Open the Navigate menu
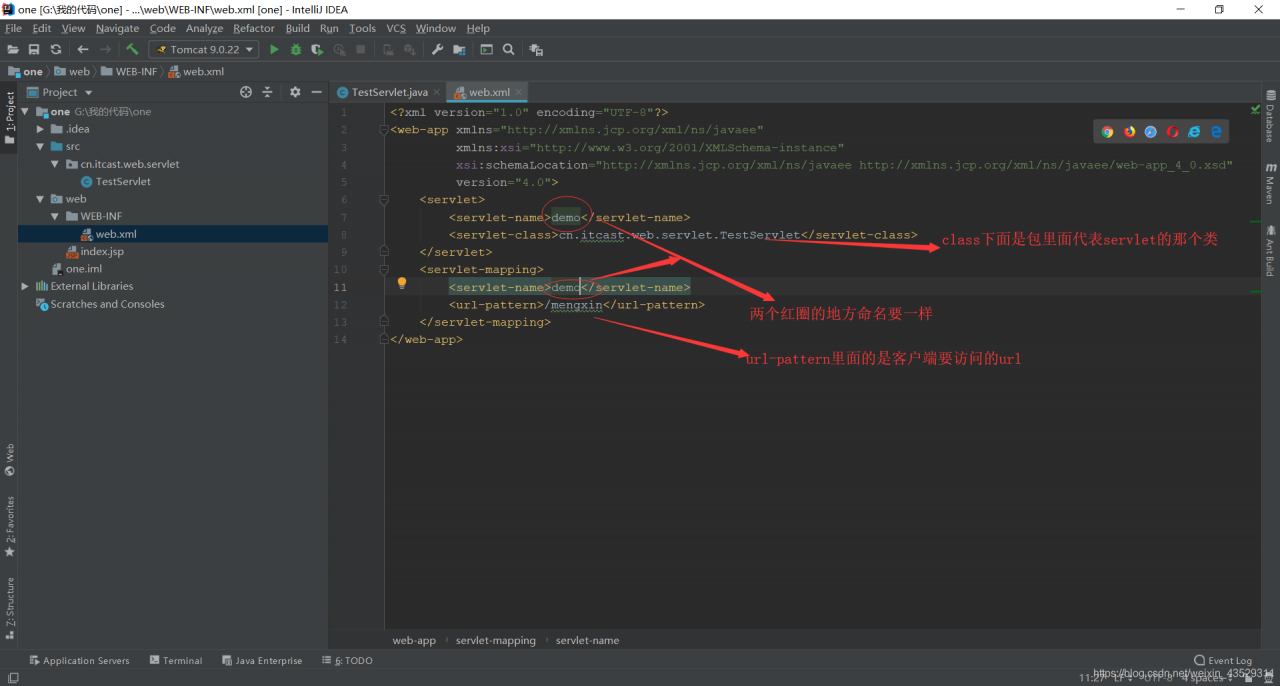The height and width of the screenshot is (686, 1280). coord(117,28)
